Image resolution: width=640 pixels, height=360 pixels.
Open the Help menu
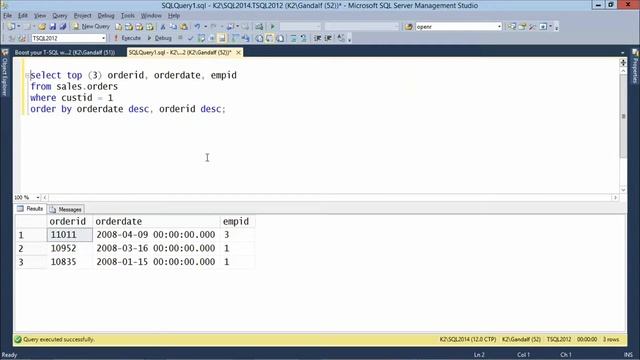(x=174, y=16)
